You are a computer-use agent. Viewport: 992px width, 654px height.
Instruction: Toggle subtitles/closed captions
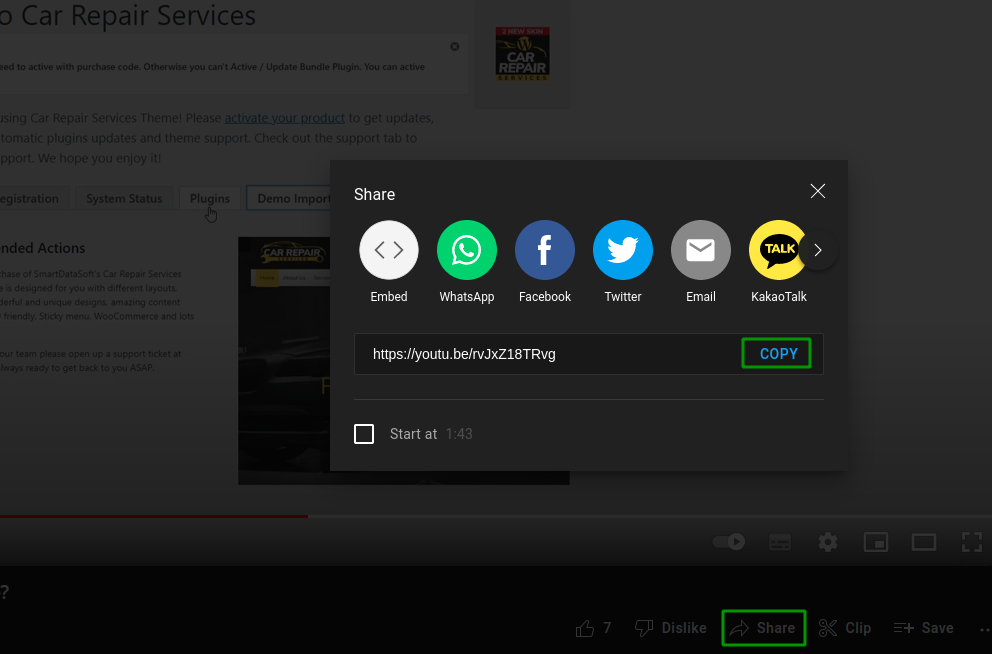(779, 542)
